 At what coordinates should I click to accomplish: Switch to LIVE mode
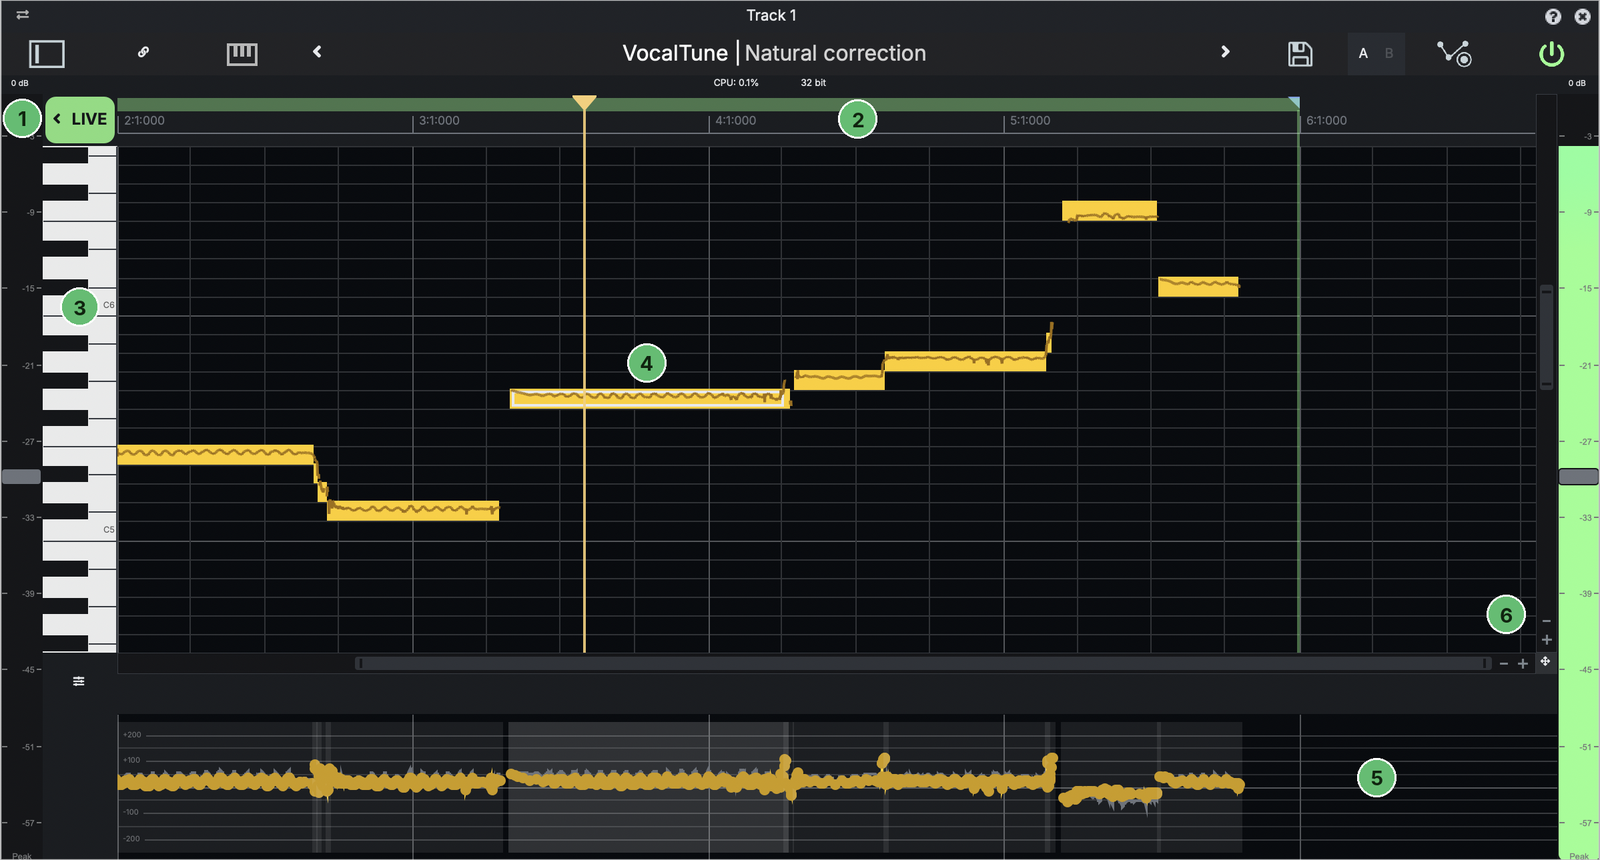coord(80,119)
